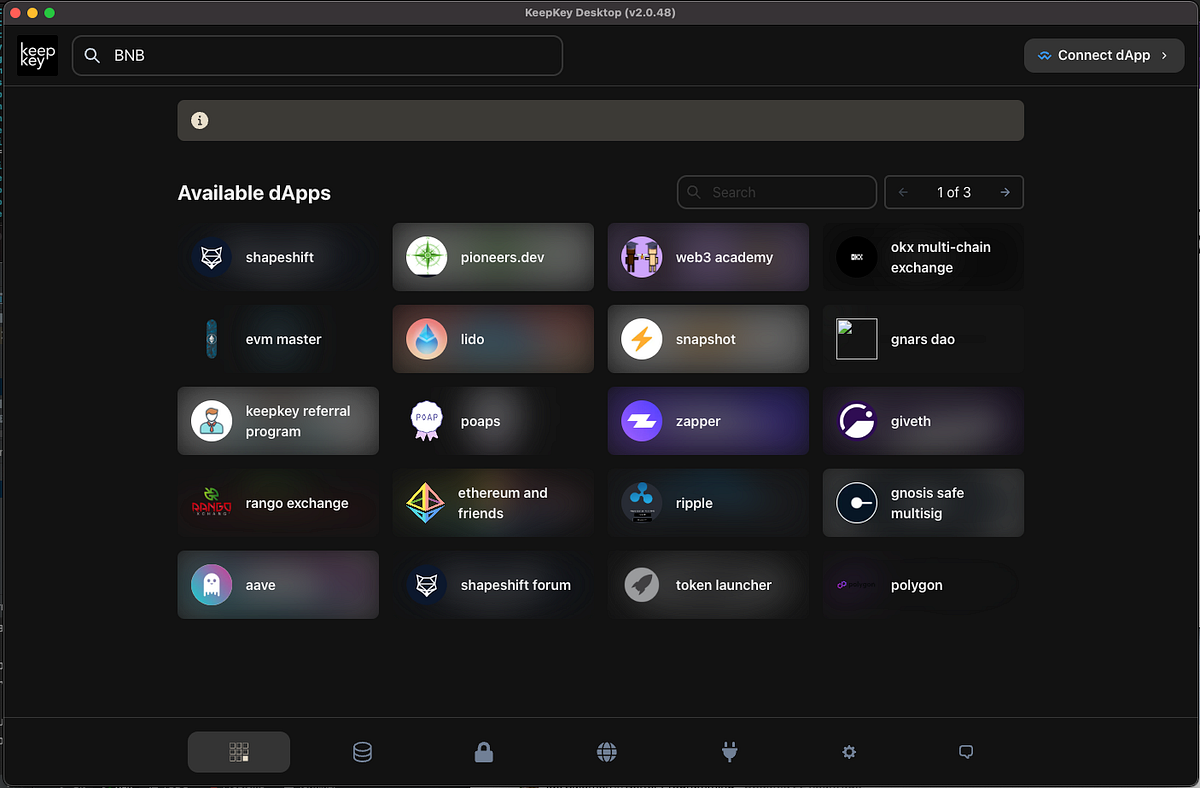Image resolution: width=1200 pixels, height=788 pixels.
Task: Click the info icon on the notification banner
Action: [199, 120]
